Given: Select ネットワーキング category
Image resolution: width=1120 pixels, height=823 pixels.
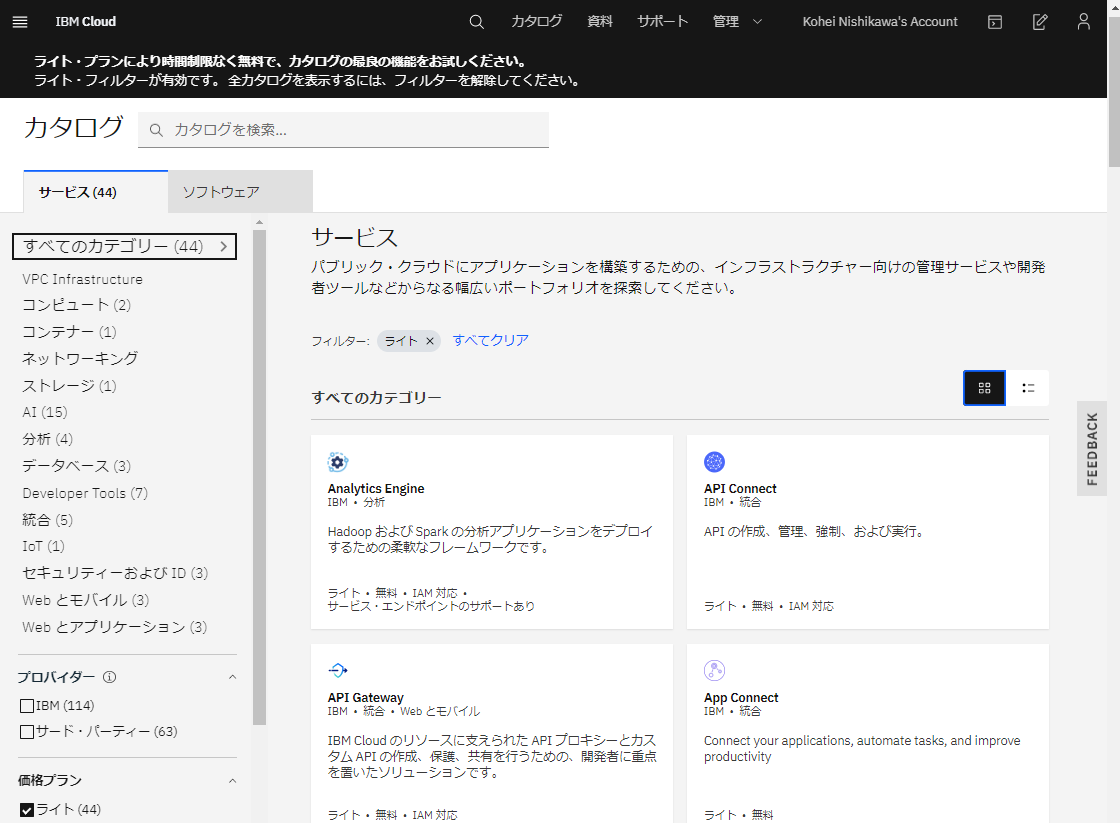Looking at the screenshot, I should [80, 359].
